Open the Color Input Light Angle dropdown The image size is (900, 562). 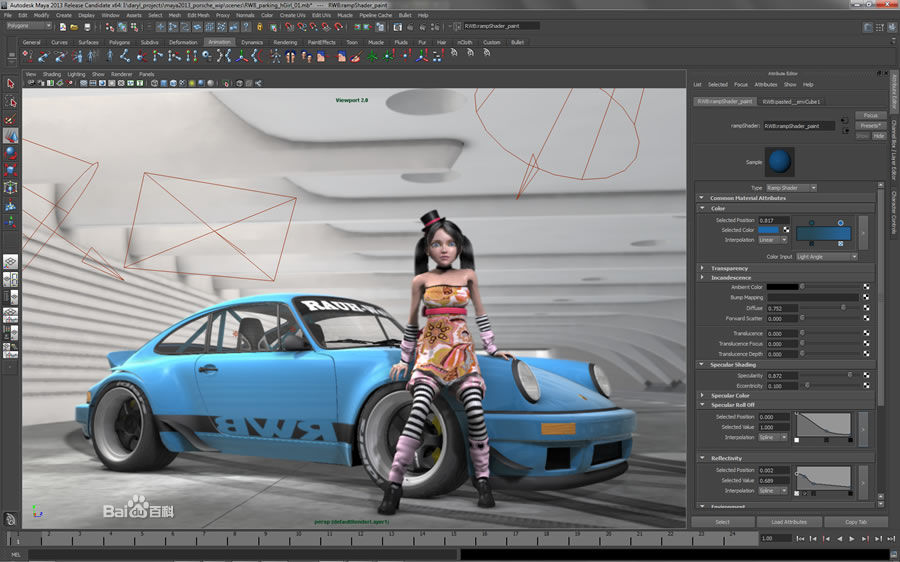(x=827, y=257)
